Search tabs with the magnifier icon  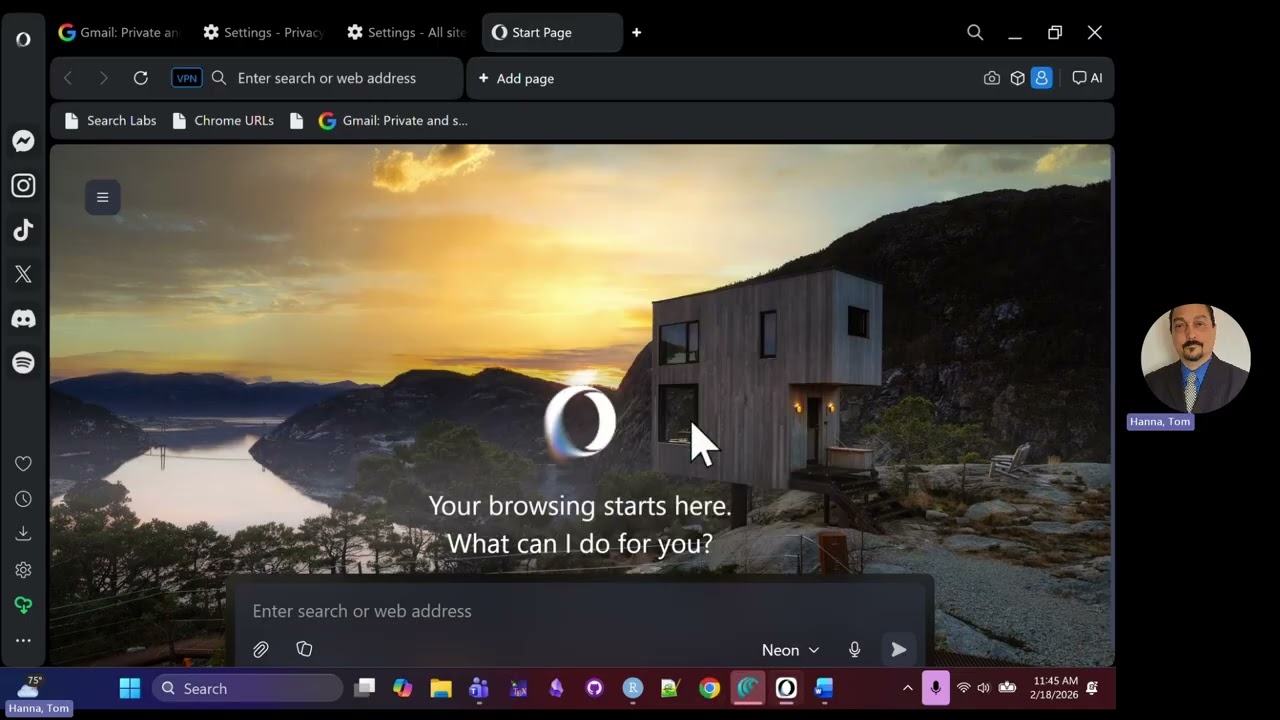975,32
